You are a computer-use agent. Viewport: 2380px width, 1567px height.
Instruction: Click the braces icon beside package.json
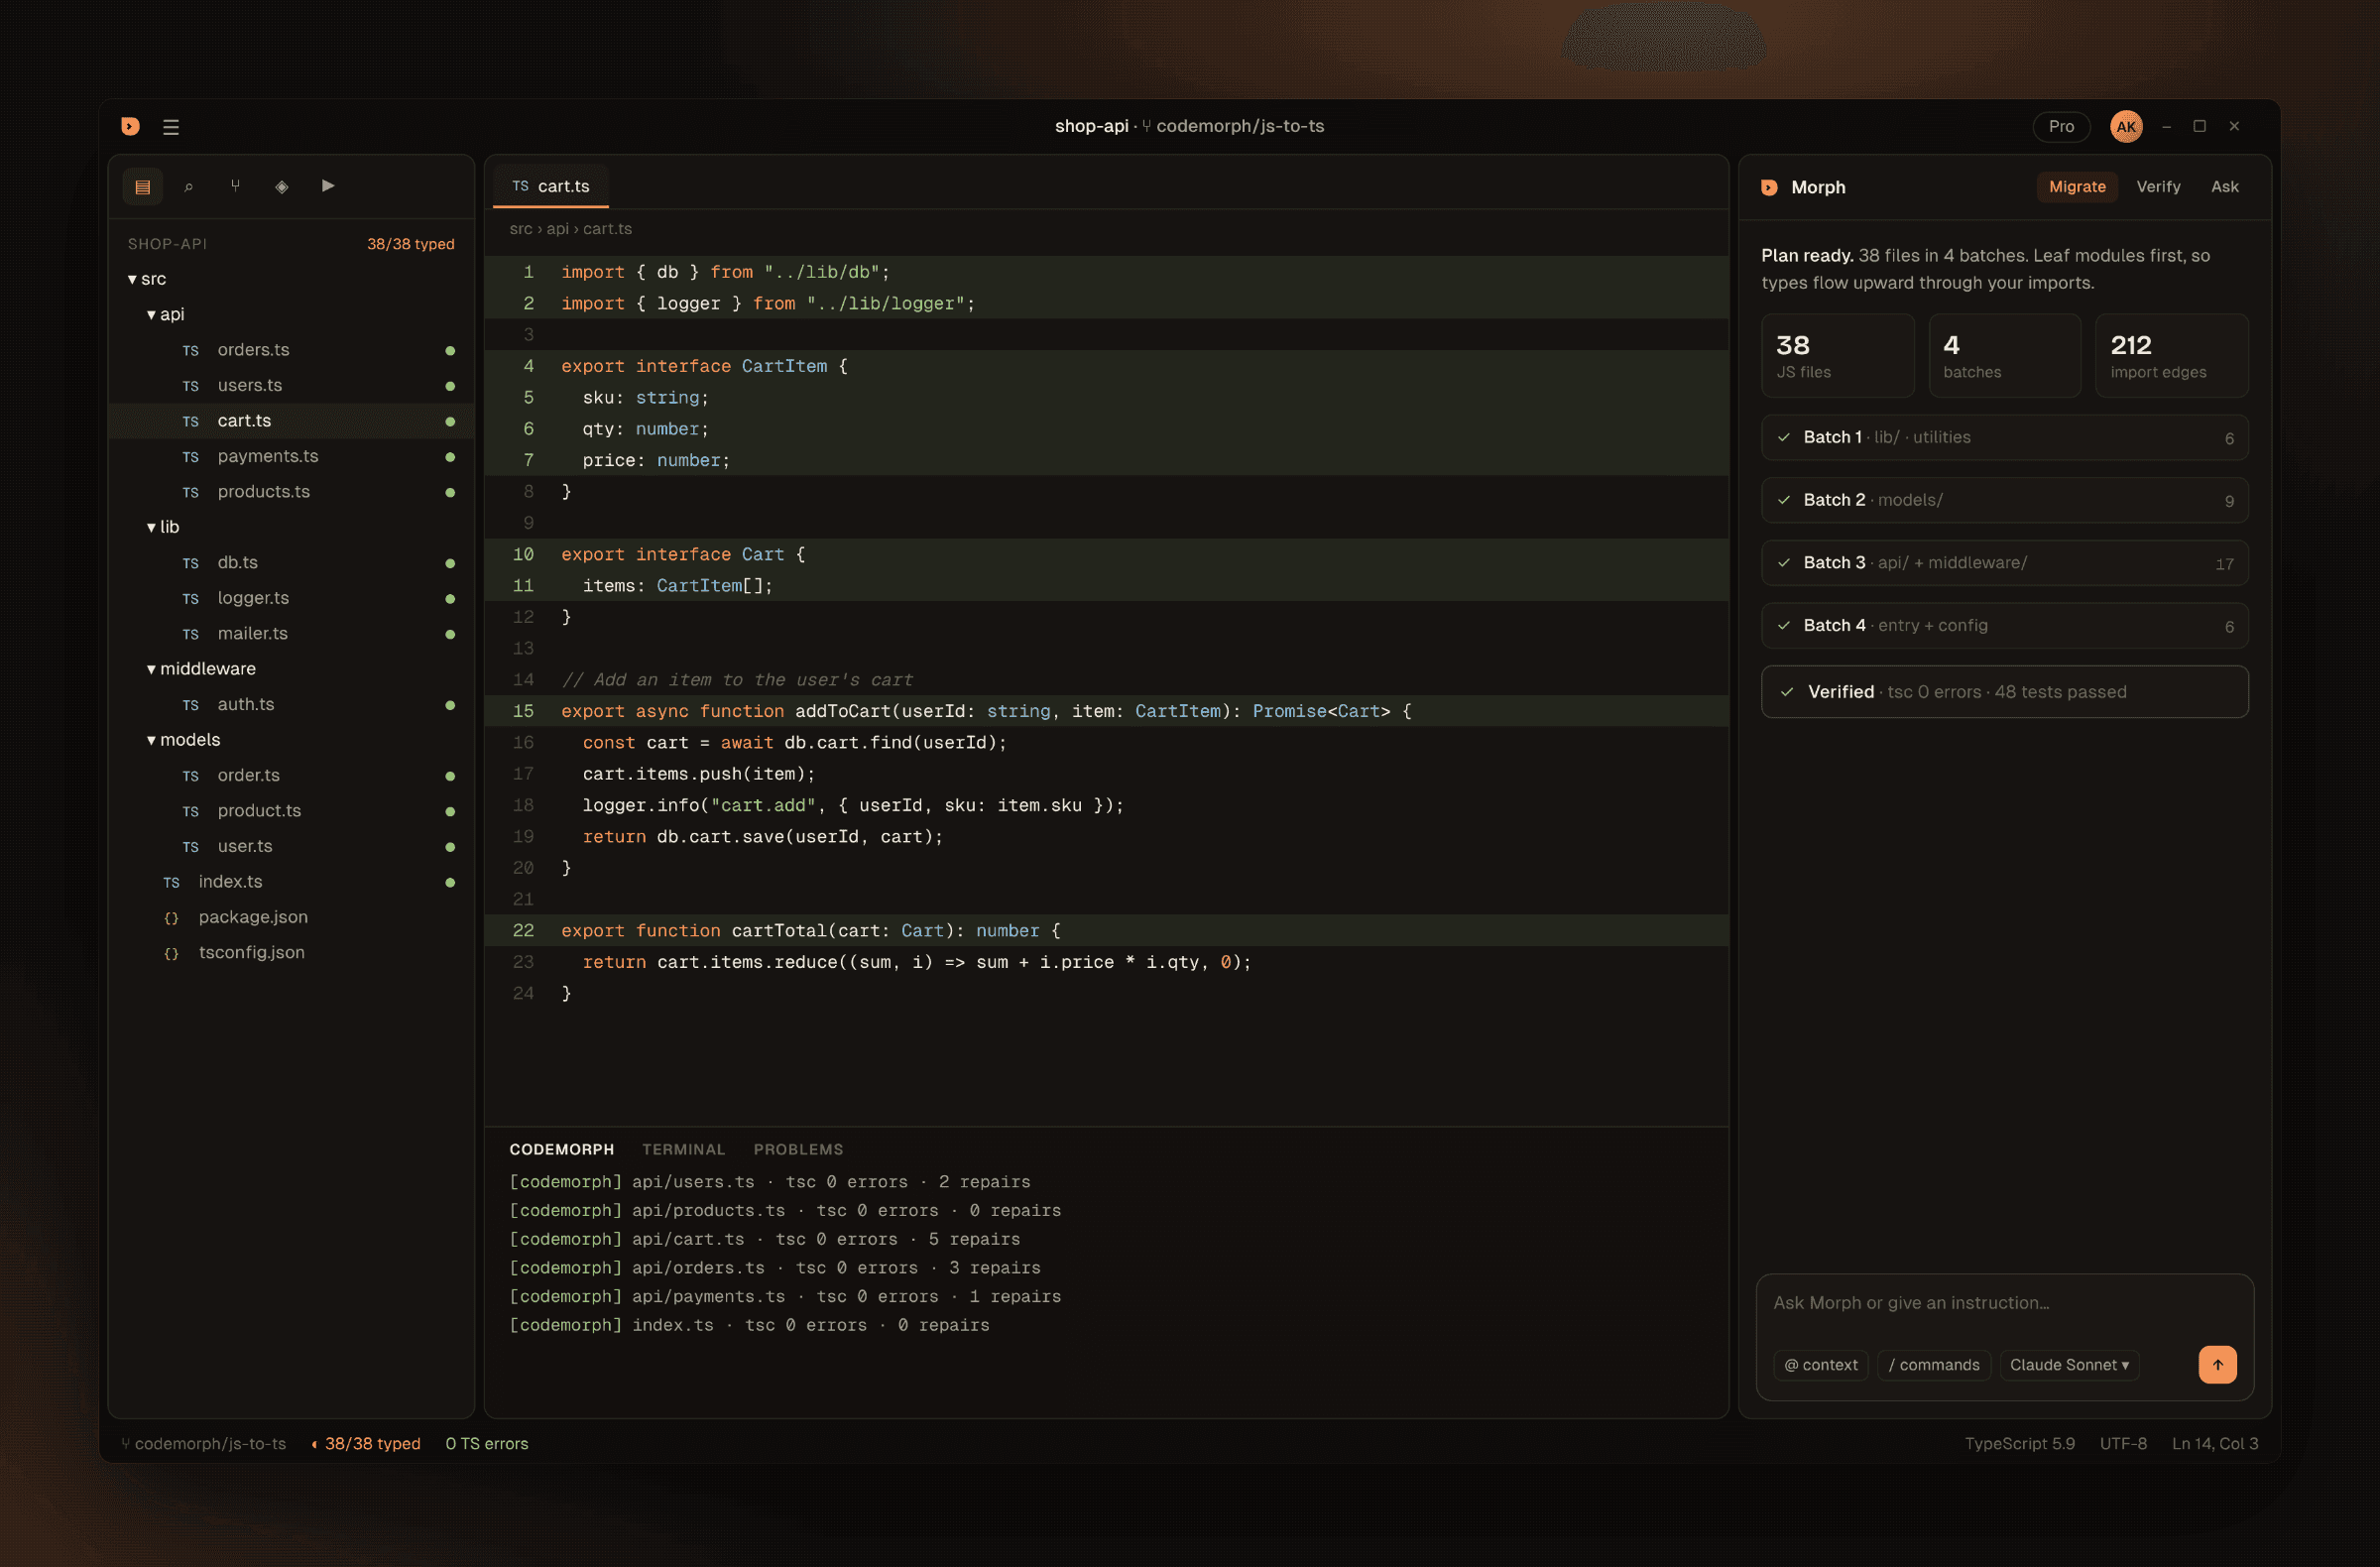[171, 918]
